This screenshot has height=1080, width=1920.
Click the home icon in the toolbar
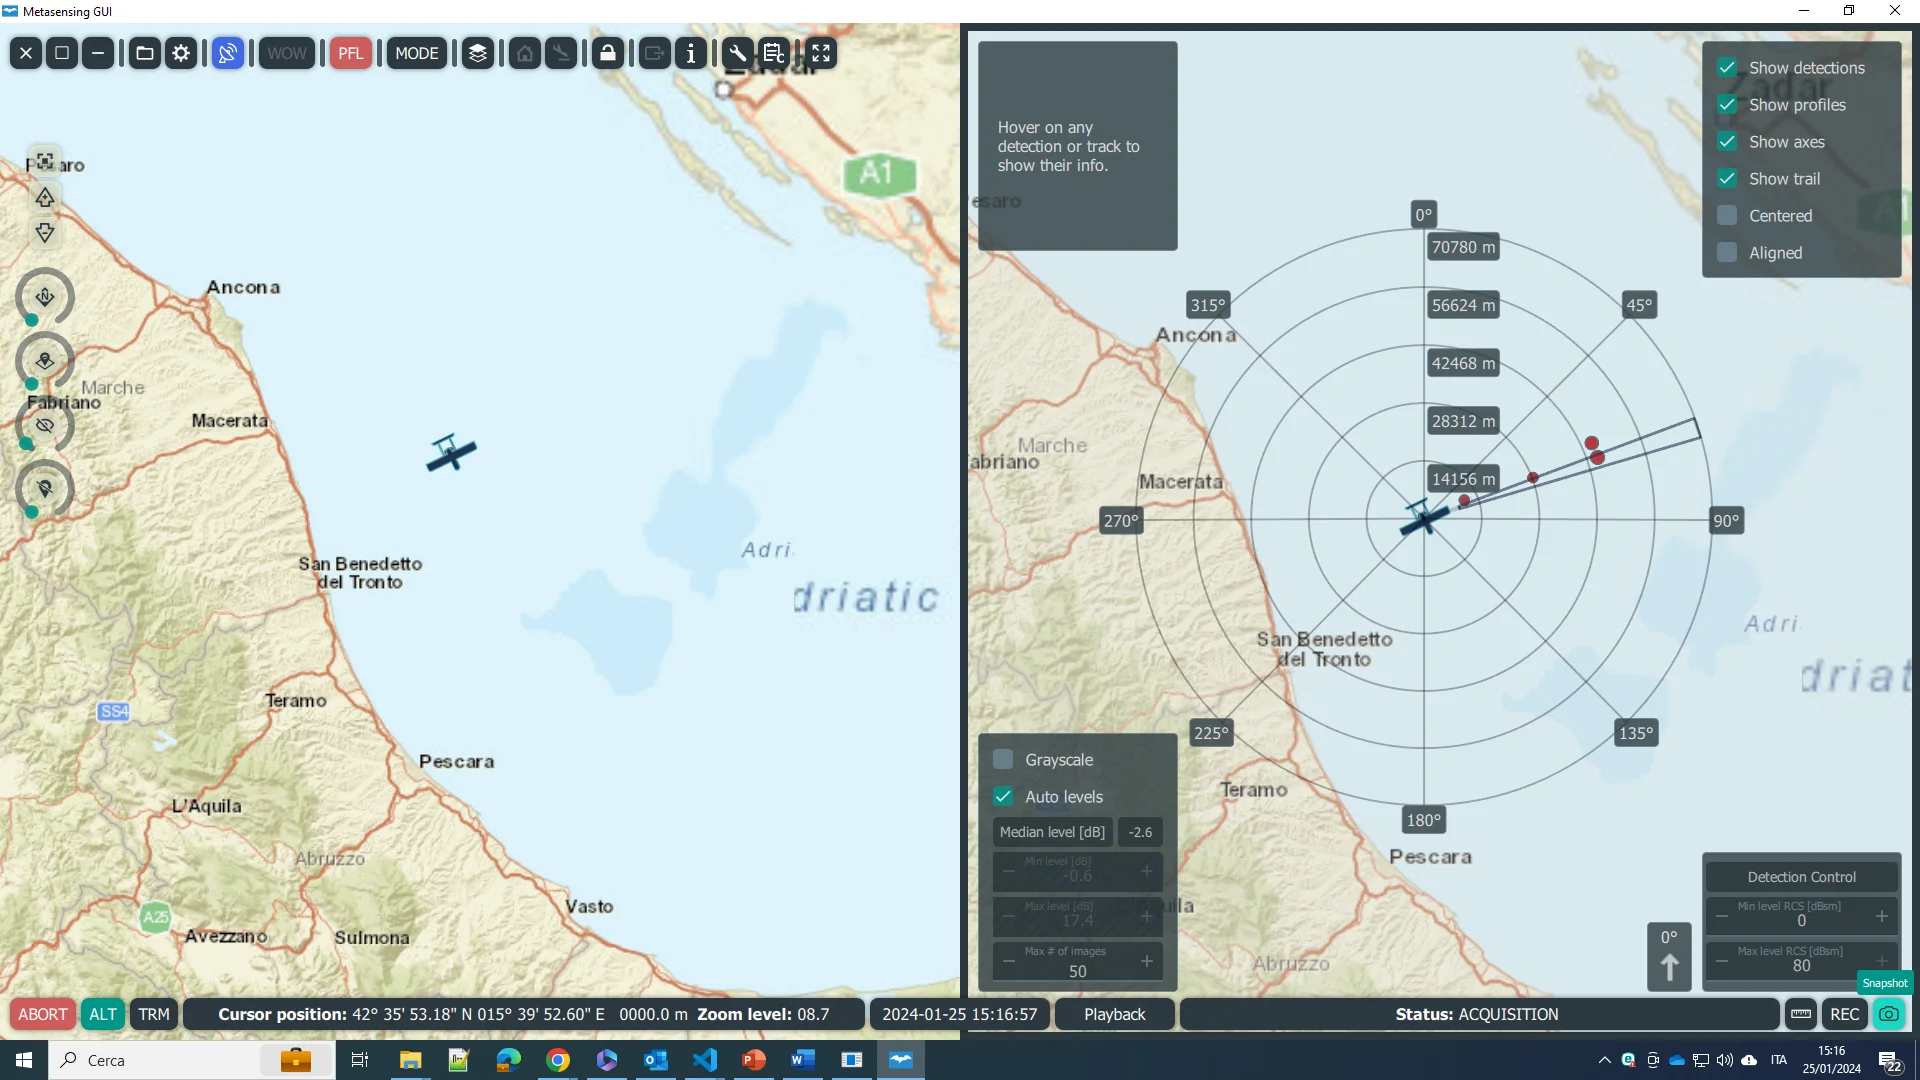(x=525, y=53)
